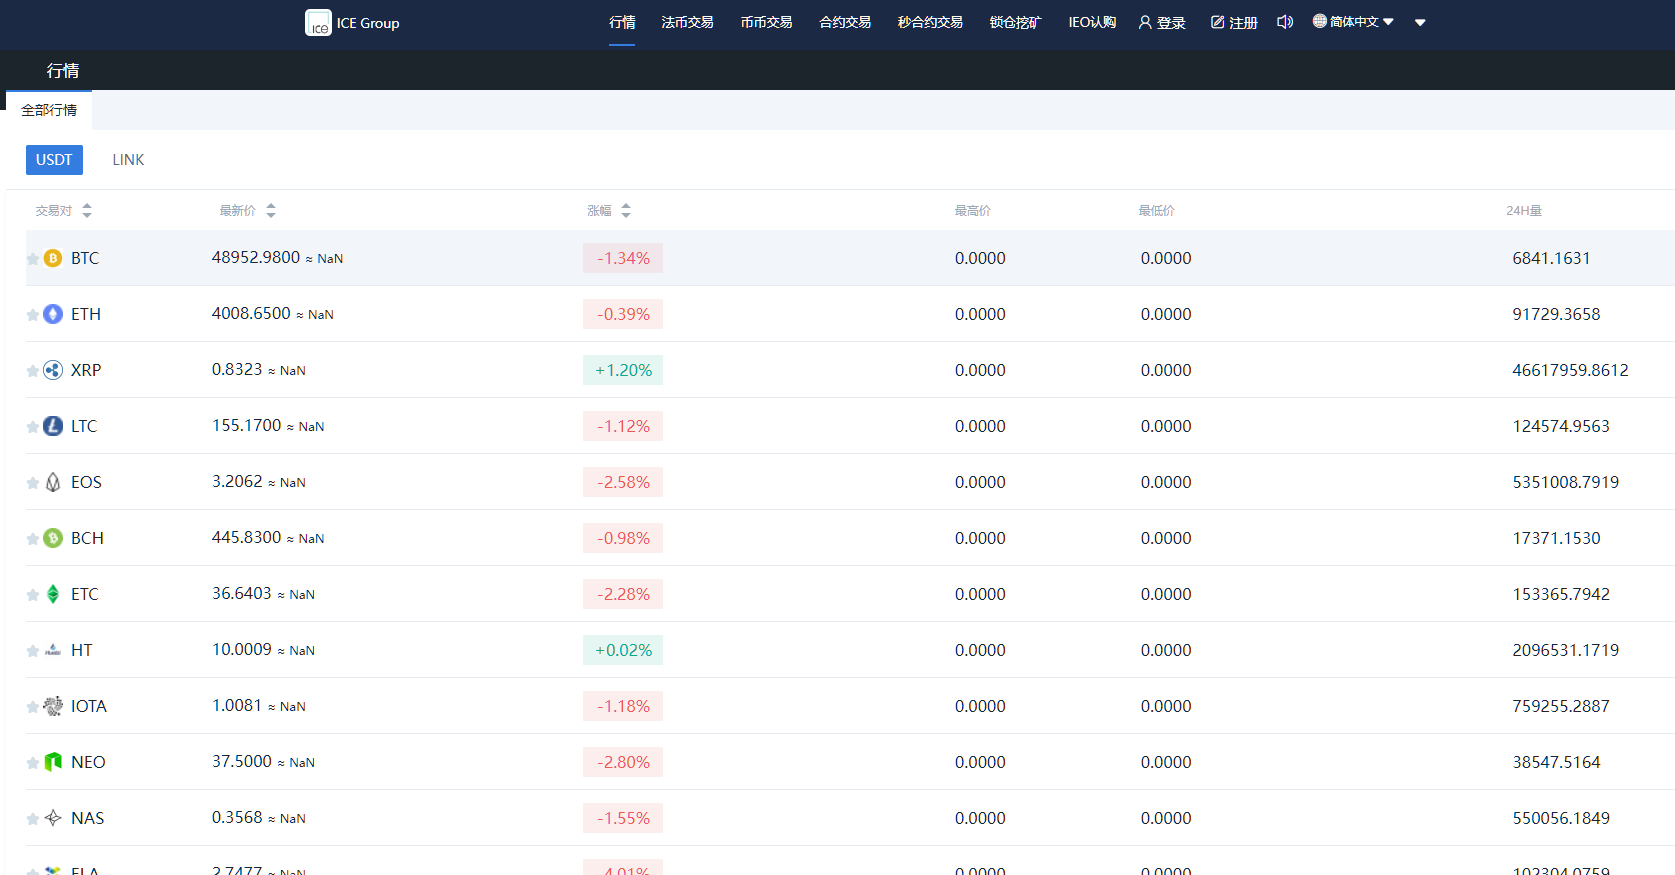This screenshot has height=875, width=1675.
Task: Click the ICE Group brand name
Action: point(368,23)
